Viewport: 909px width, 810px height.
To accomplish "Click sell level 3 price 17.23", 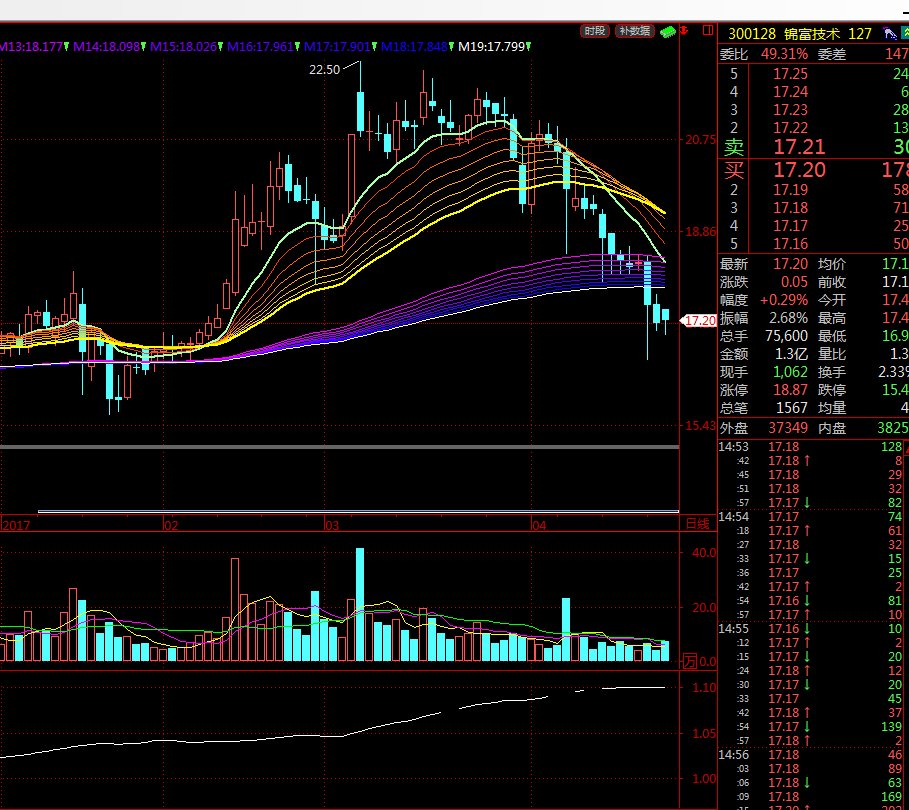I will [x=790, y=110].
